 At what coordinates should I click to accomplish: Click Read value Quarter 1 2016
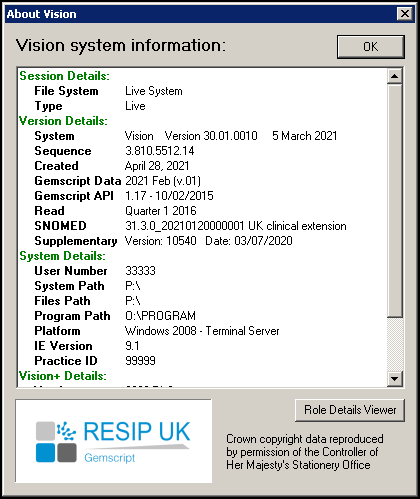coord(161,211)
